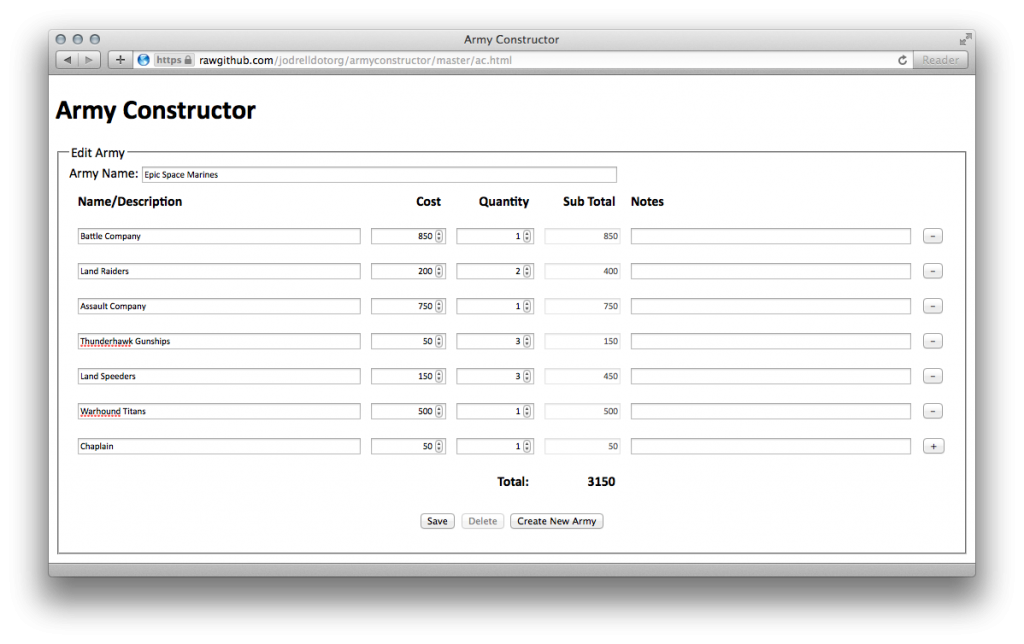
Task: Reload the page with the refresh icon
Action: click(902, 60)
